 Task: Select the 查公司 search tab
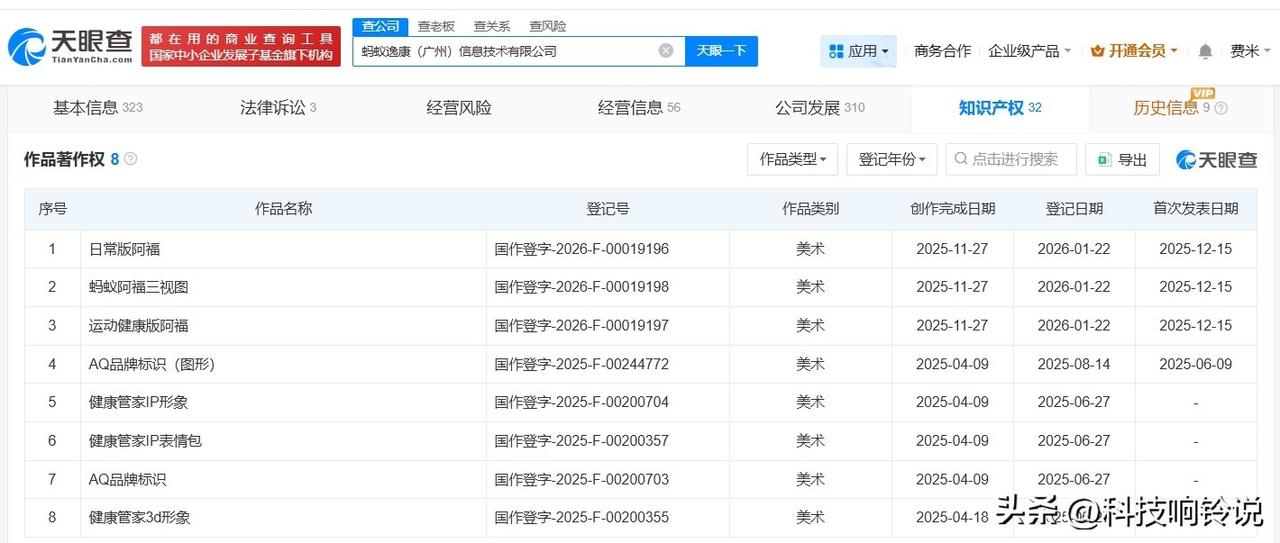(x=381, y=26)
